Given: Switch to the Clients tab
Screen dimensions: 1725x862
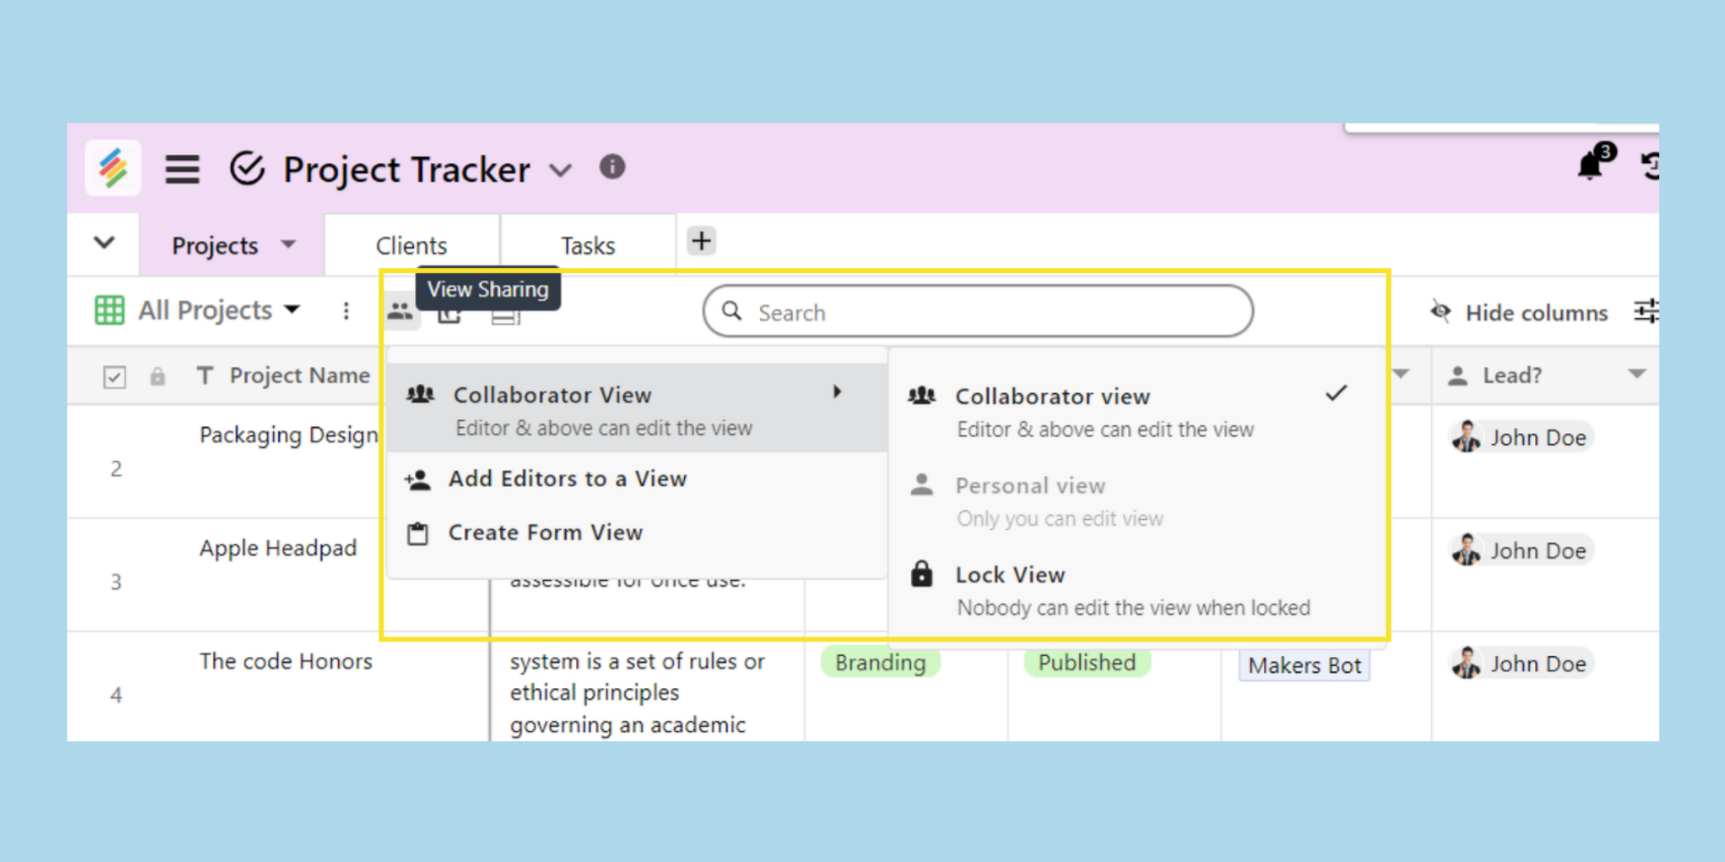Looking at the screenshot, I should click(411, 246).
